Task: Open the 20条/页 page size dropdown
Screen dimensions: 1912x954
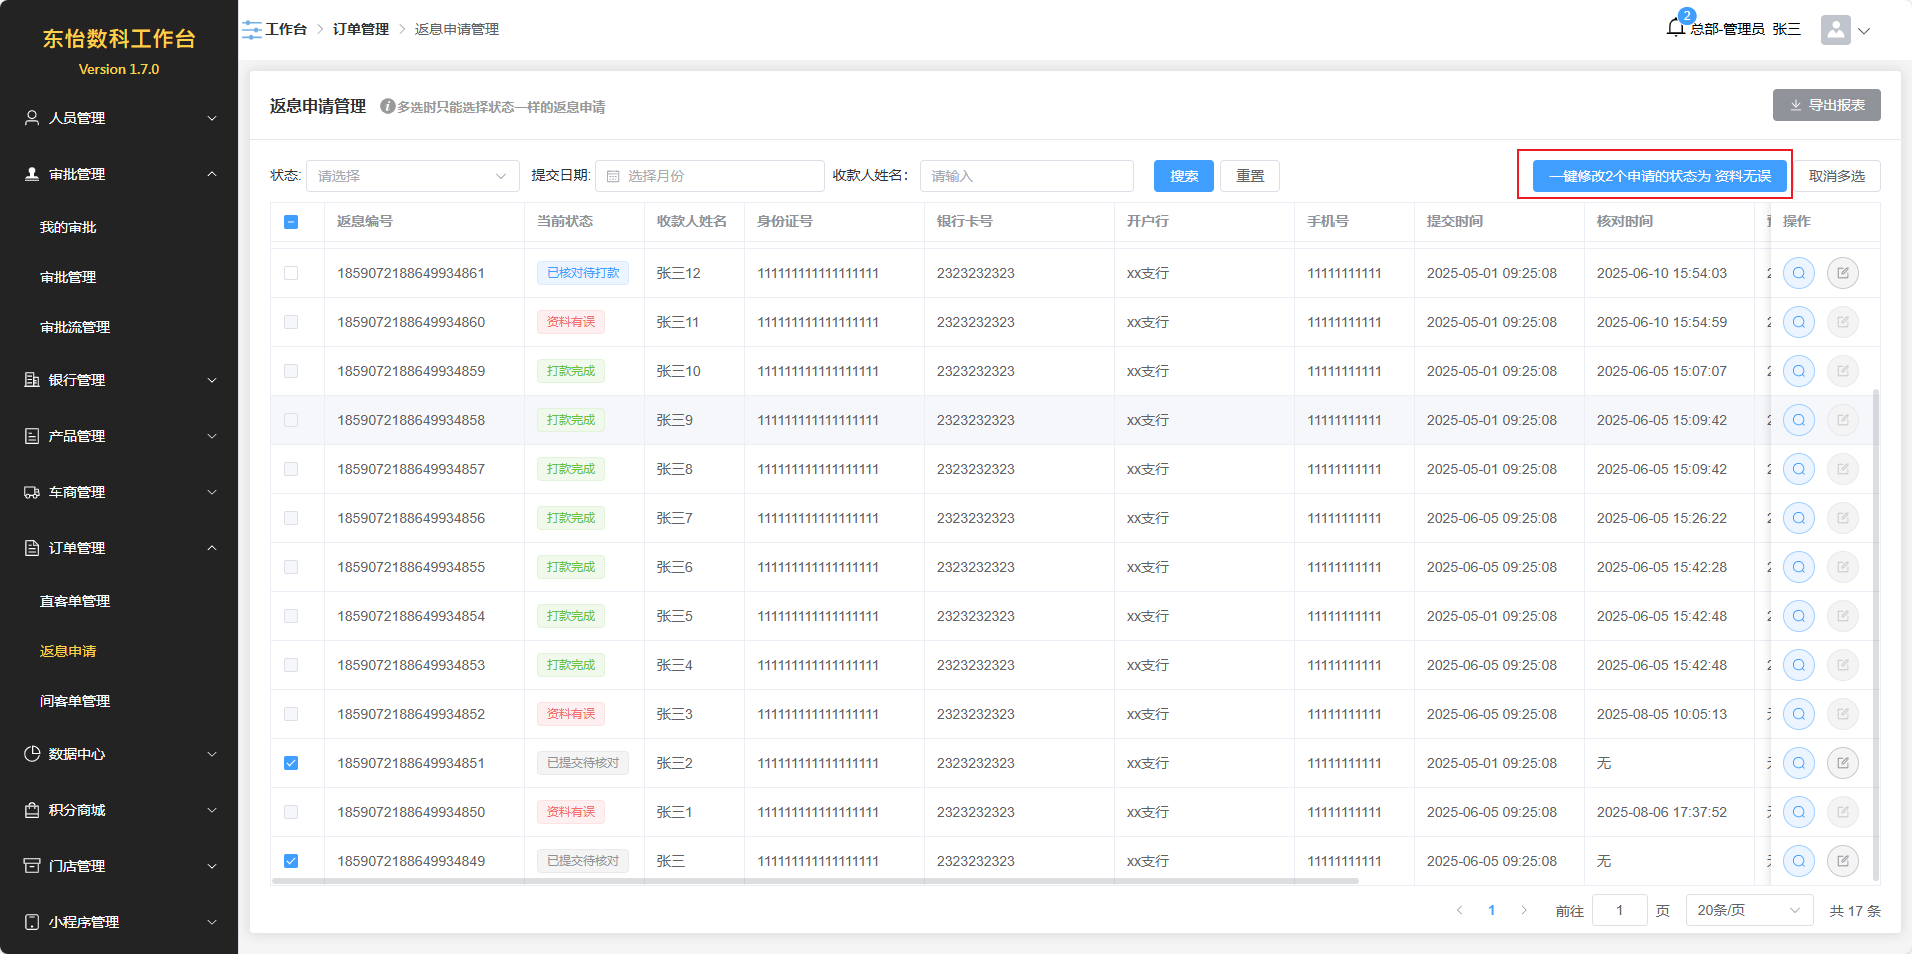Action: 1748,910
